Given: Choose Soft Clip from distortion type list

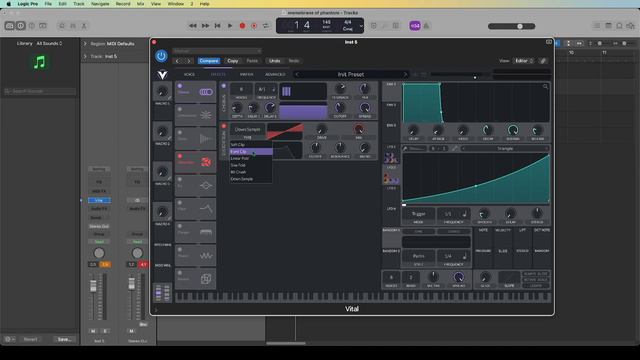Looking at the screenshot, I should 251,144.
